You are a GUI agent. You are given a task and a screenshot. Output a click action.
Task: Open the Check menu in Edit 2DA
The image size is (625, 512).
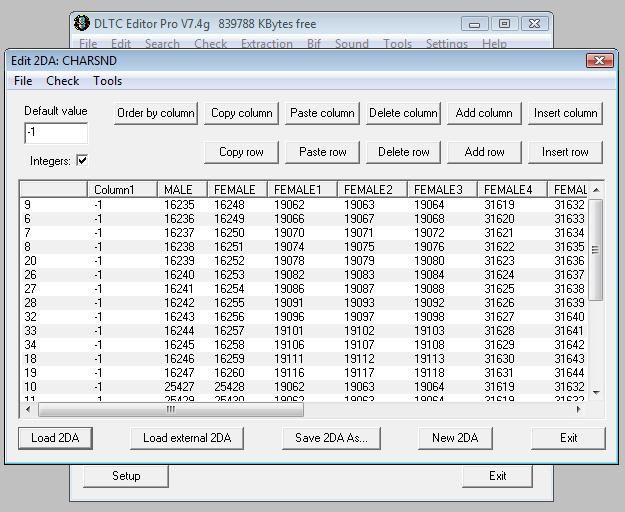coord(62,81)
